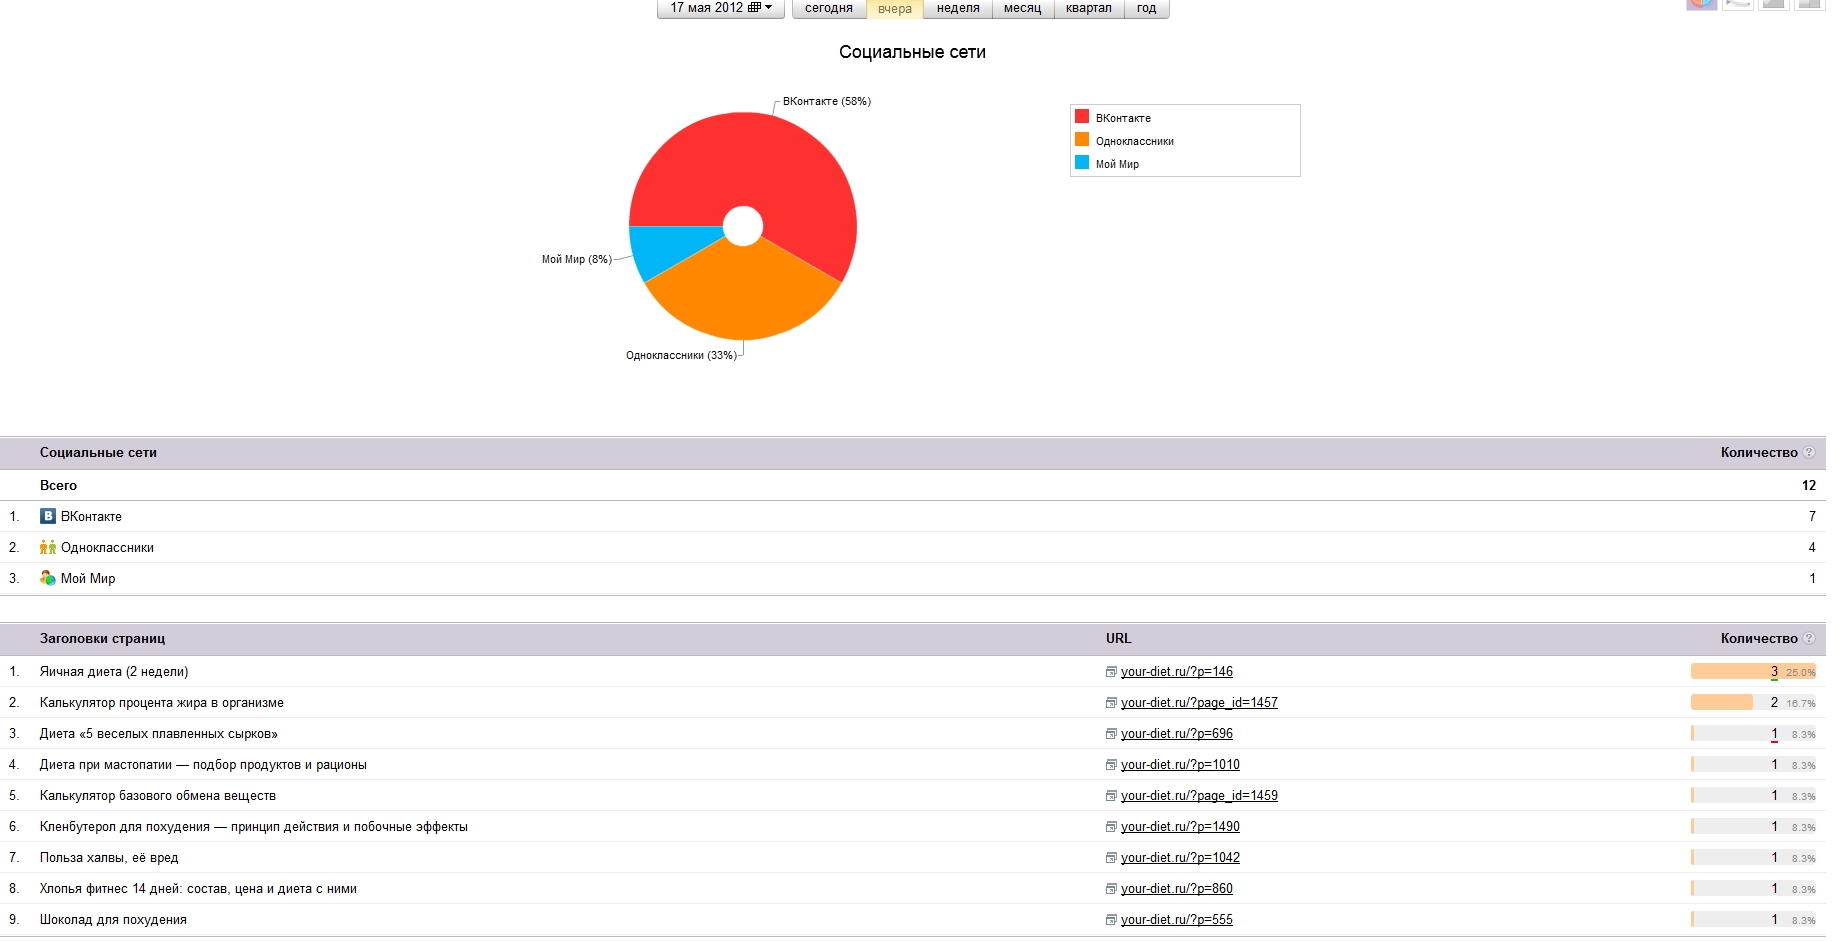This screenshot has width=1846, height=942.
Task: Open new-window icon beside your-diet.ru/?p=146
Action: [x=1111, y=673]
